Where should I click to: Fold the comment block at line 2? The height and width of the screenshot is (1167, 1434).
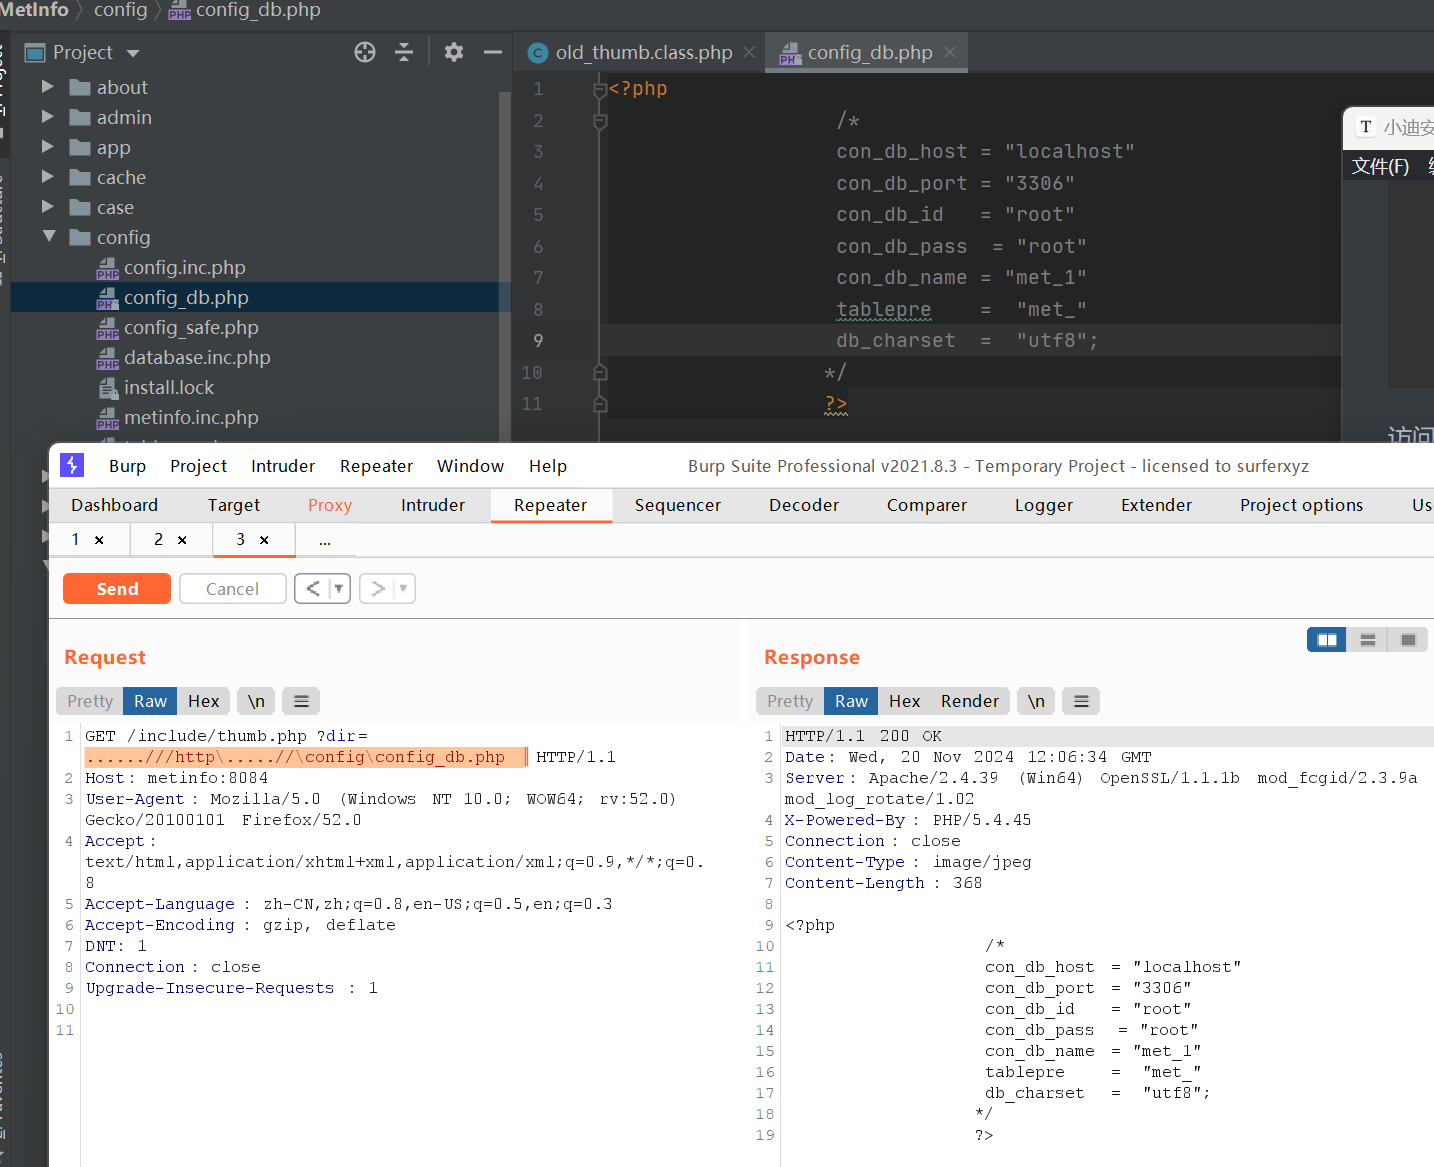(600, 121)
